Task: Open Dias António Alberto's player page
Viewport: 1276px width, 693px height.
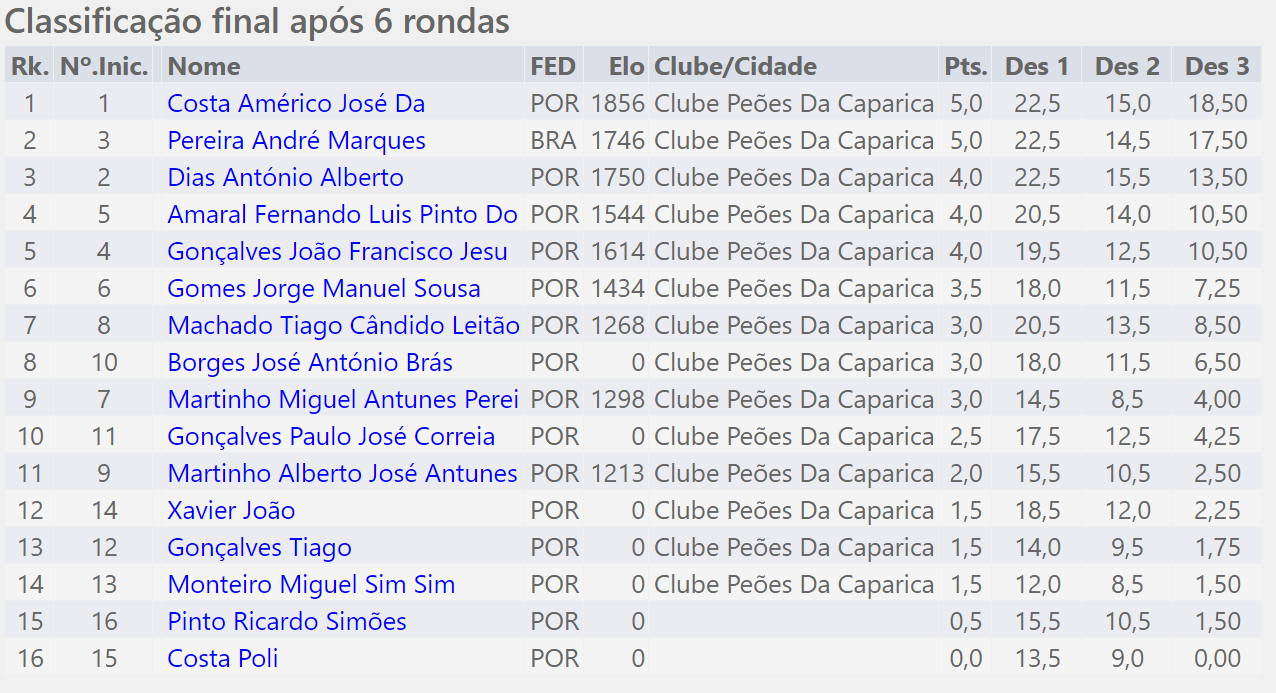Action: click(x=285, y=178)
